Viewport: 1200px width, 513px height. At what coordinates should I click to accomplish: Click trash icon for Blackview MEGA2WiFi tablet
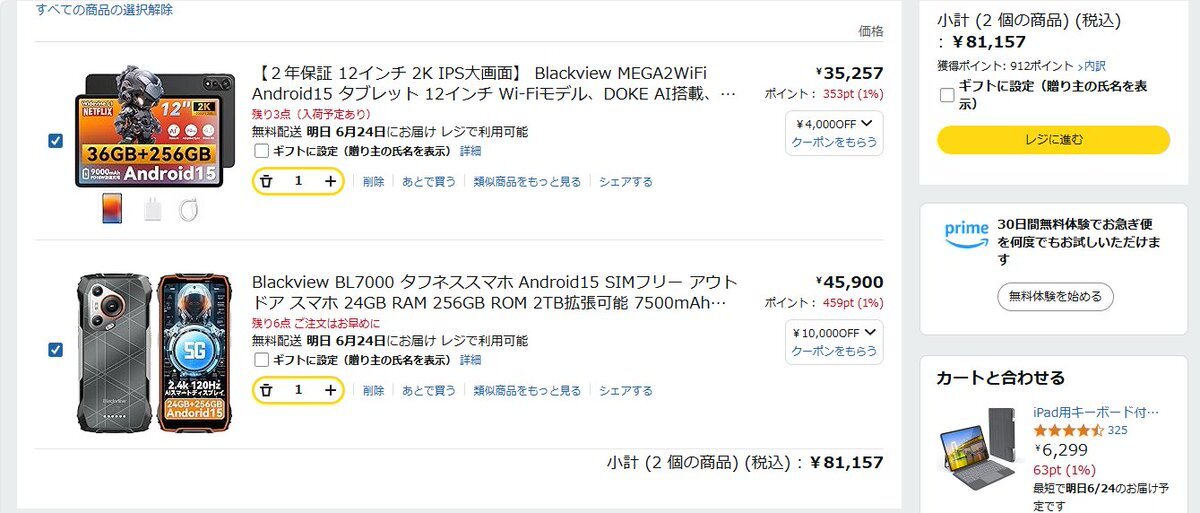pos(267,181)
